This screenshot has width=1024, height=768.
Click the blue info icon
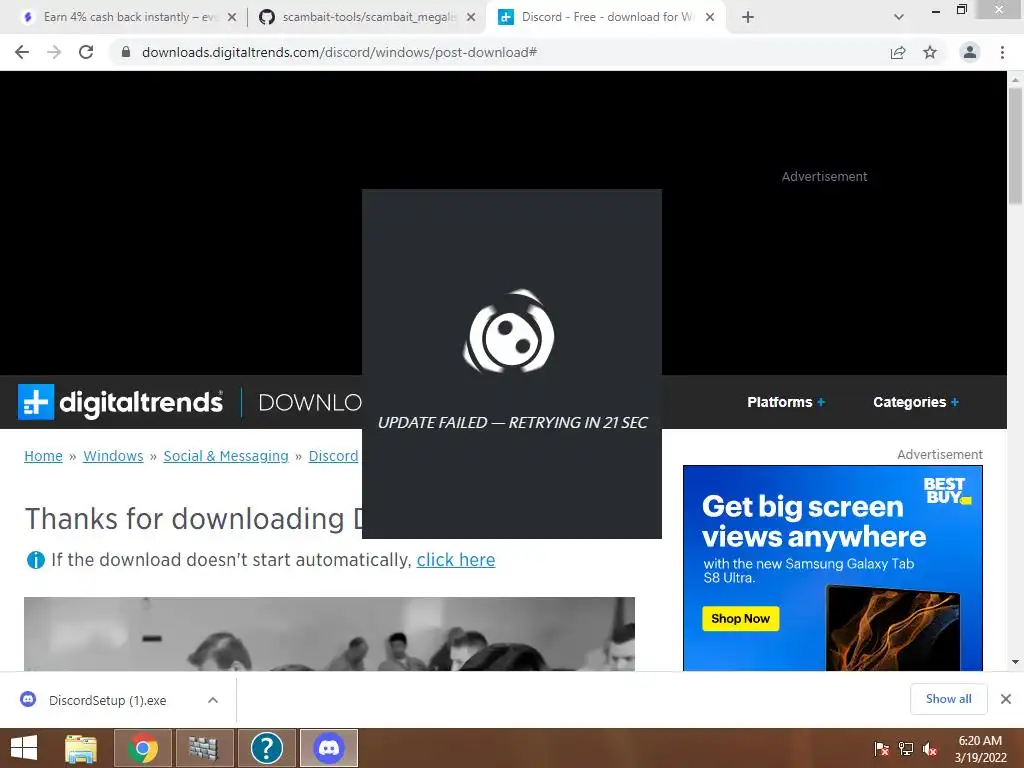(35, 560)
